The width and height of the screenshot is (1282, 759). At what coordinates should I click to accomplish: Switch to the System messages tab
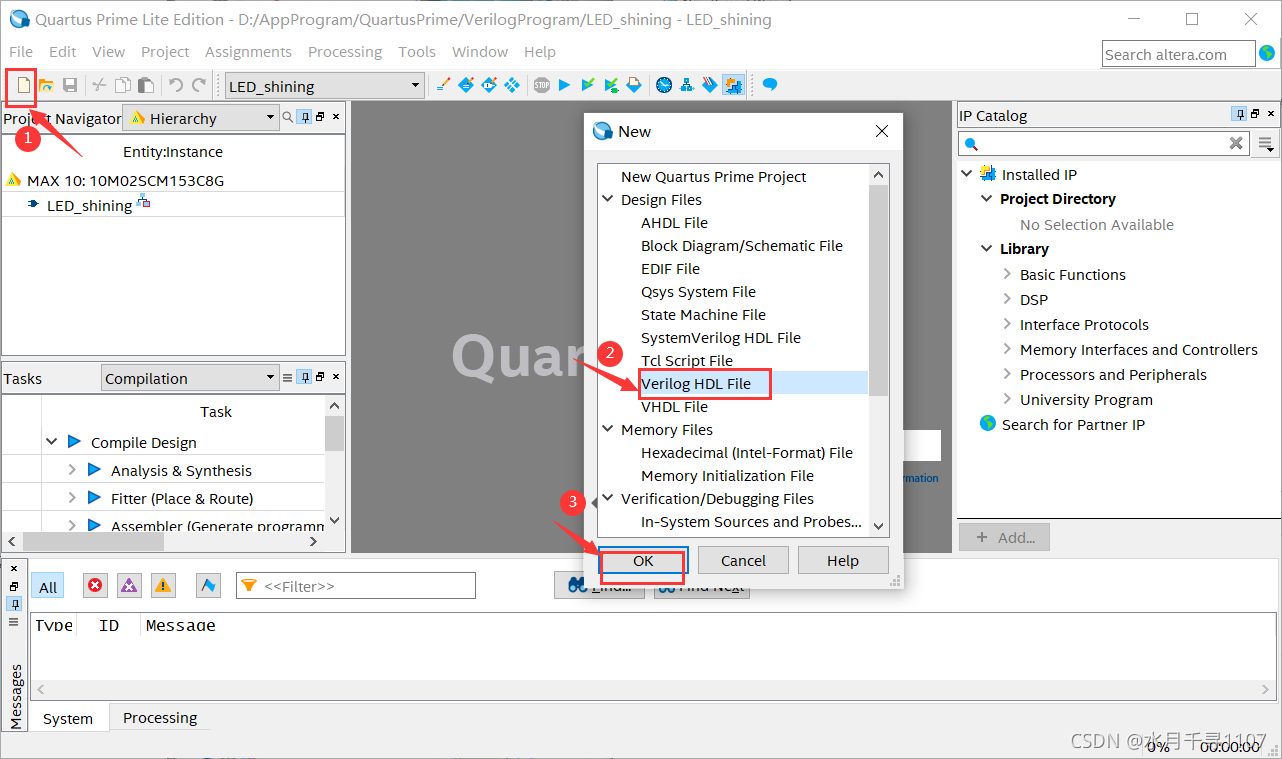point(68,718)
